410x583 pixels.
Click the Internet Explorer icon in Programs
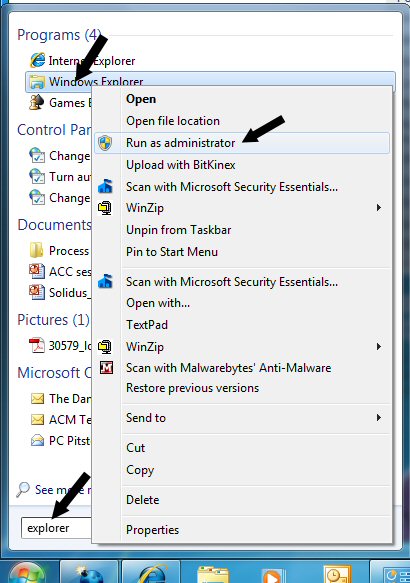coord(38,60)
